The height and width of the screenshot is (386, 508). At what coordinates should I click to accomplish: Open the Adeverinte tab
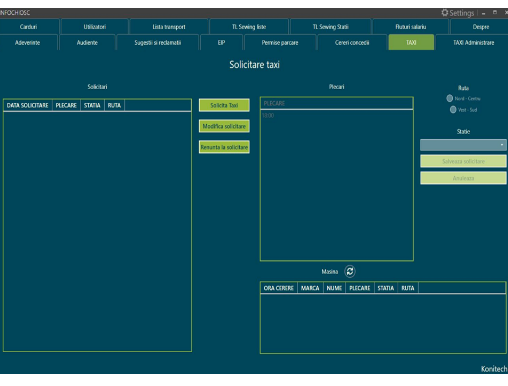pos(27,42)
